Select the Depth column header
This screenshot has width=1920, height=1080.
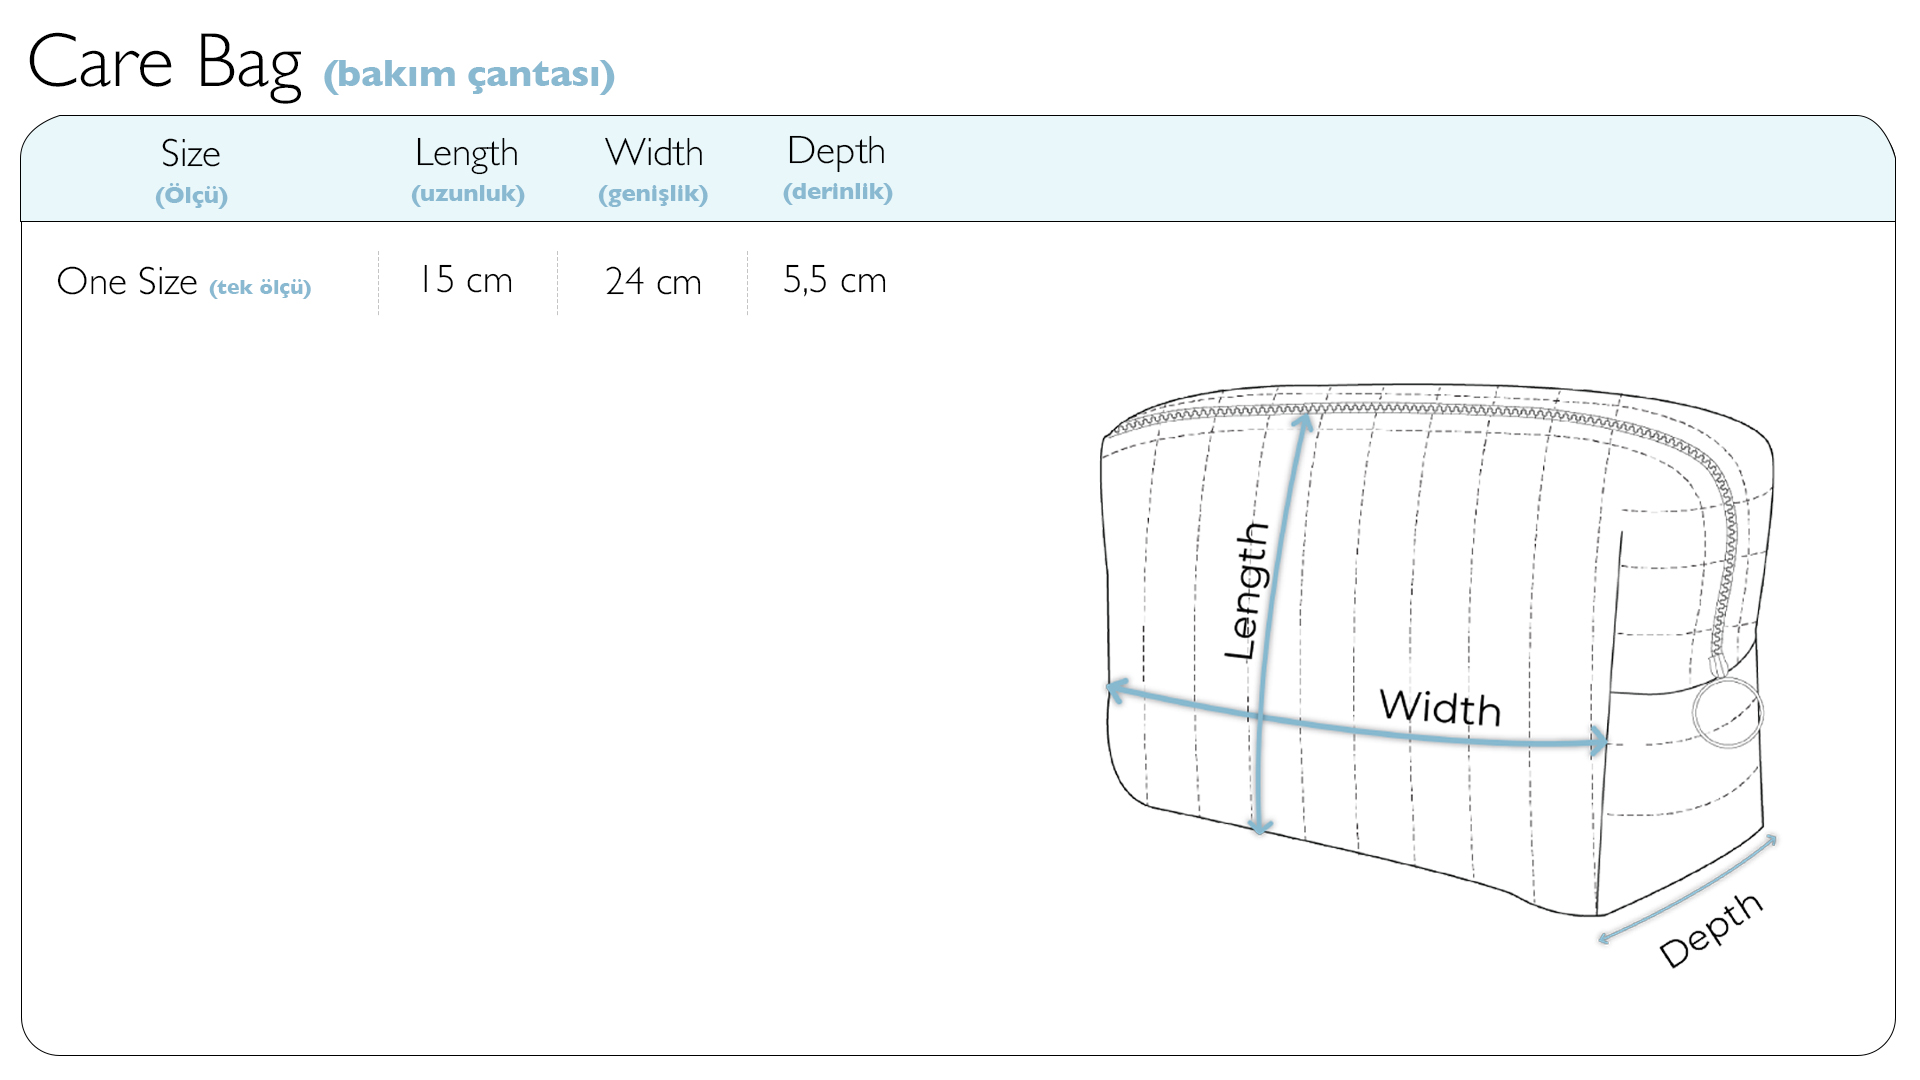point(837,151)
